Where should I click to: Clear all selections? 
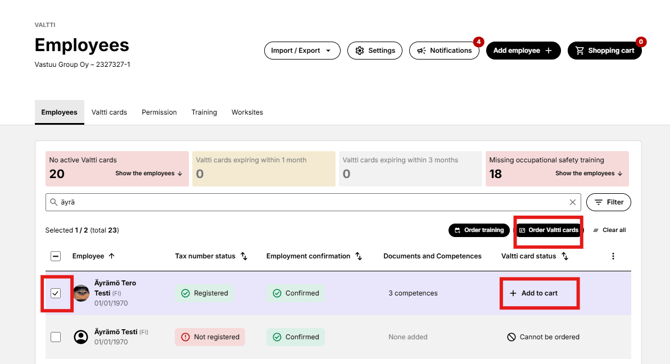point(609,230)
